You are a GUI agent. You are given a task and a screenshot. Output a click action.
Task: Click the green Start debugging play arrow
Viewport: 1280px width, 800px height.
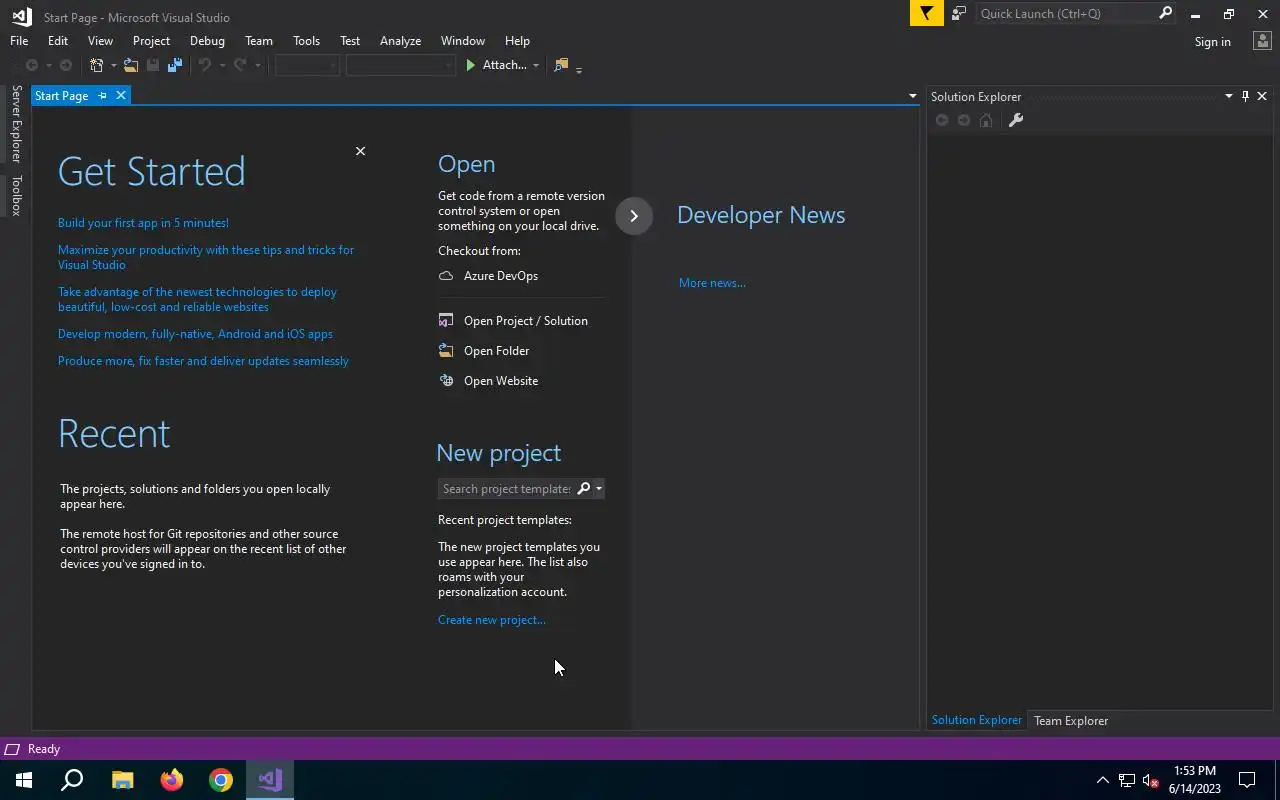click(470, 65)
